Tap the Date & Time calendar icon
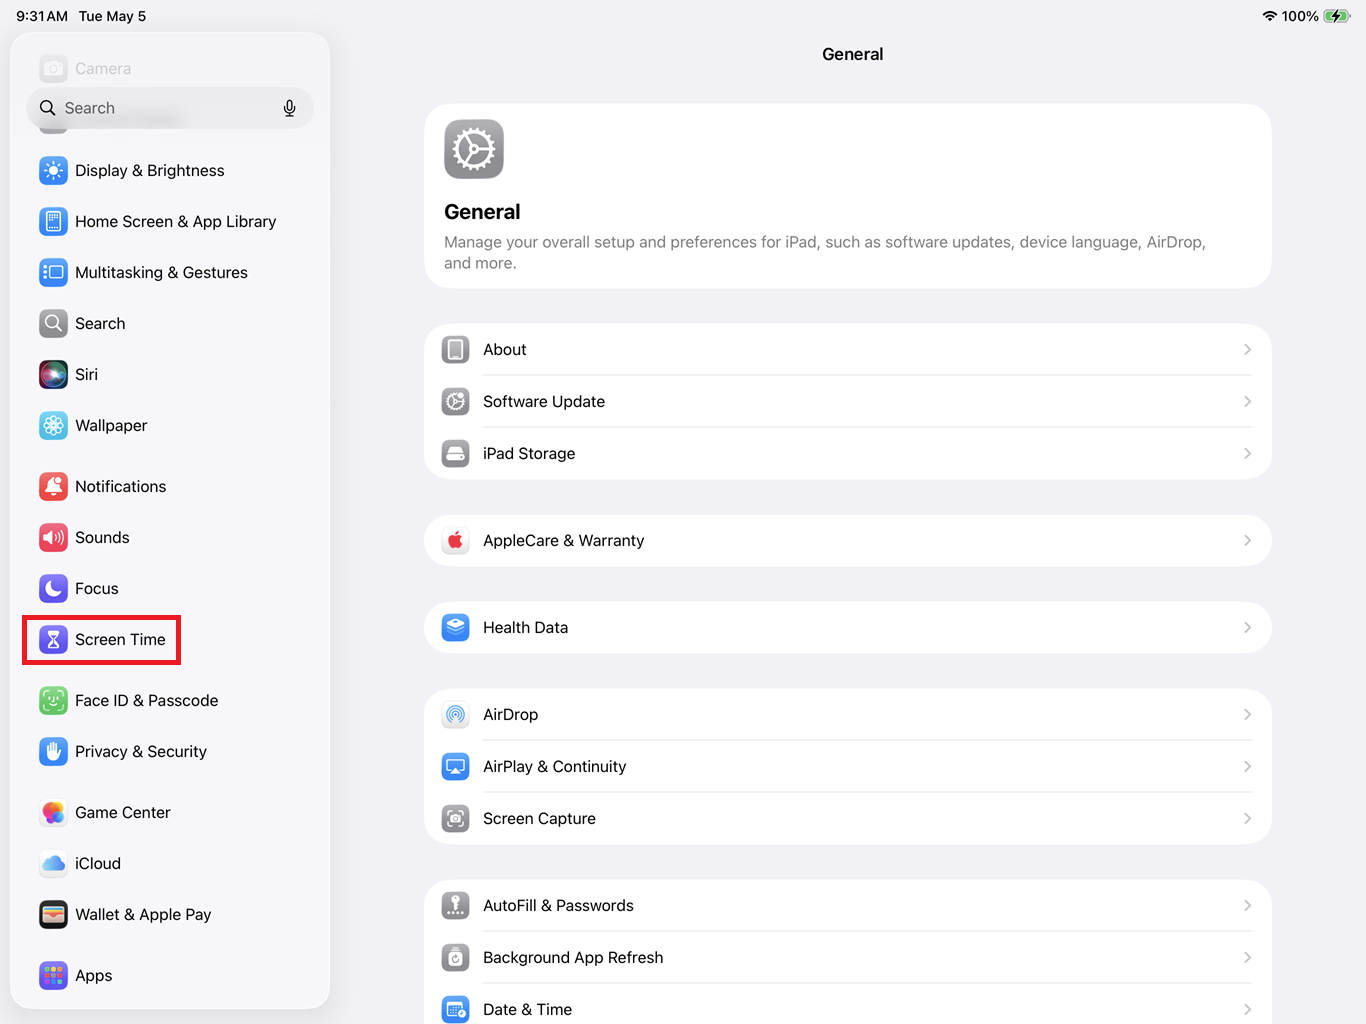The width and height of the screenshot is (1366, 1024). [456, 1010]
